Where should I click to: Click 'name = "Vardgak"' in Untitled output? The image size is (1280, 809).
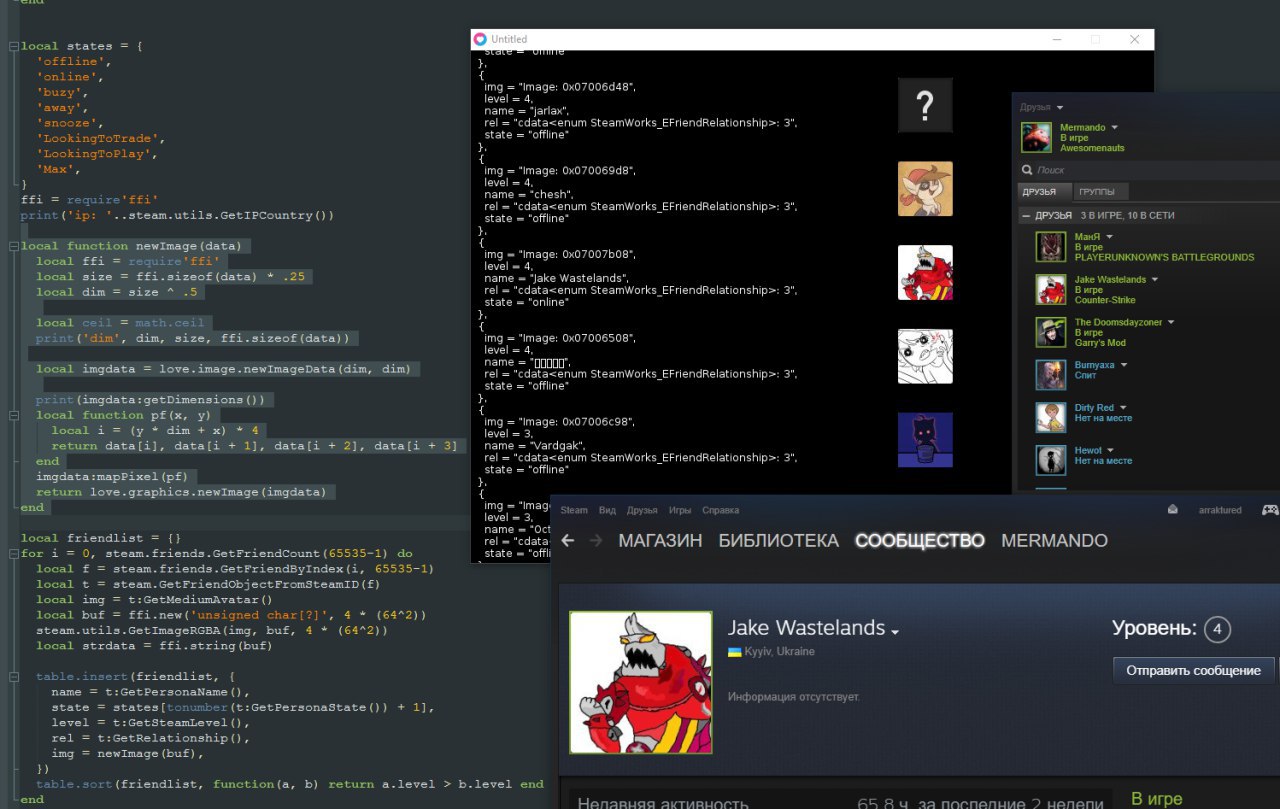click(535, 445)
